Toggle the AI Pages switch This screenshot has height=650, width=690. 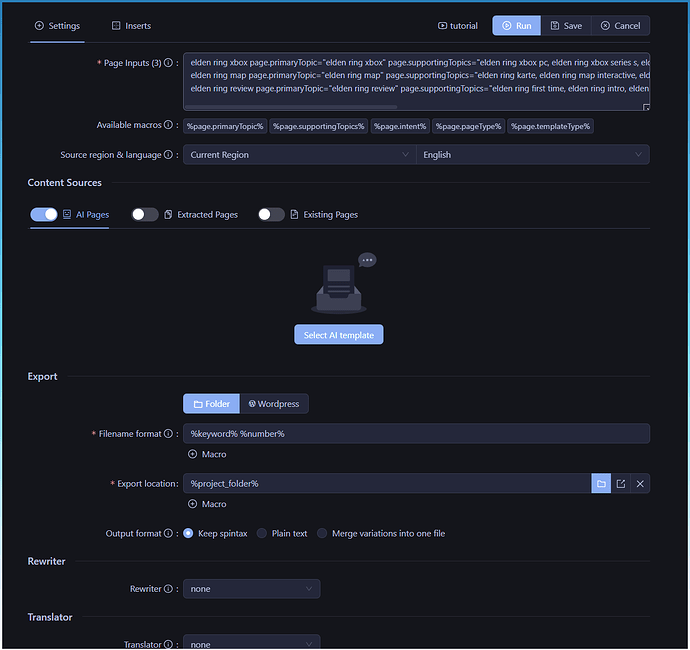point(44,215)
